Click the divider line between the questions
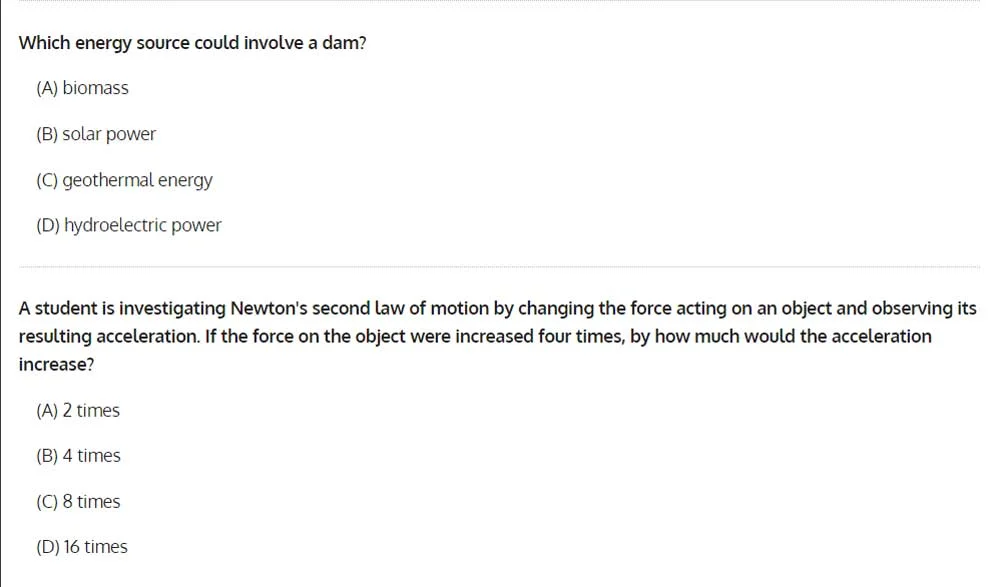The height and width of the screenshot is (587, 1000). pyautogui.click(x=499, y=267)
